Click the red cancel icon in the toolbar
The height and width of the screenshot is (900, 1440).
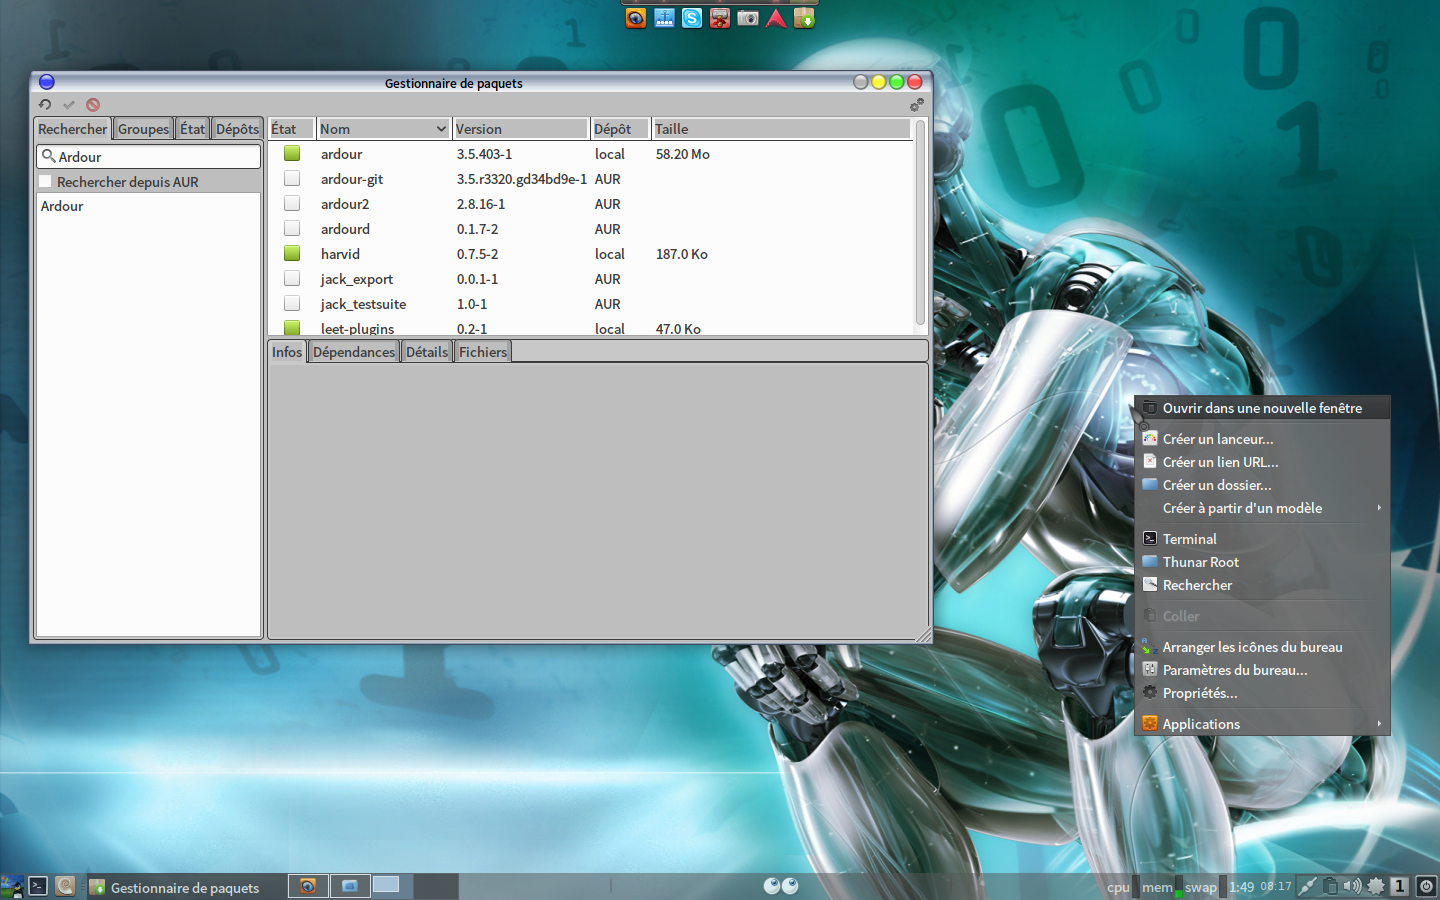(x=93, y=104)
